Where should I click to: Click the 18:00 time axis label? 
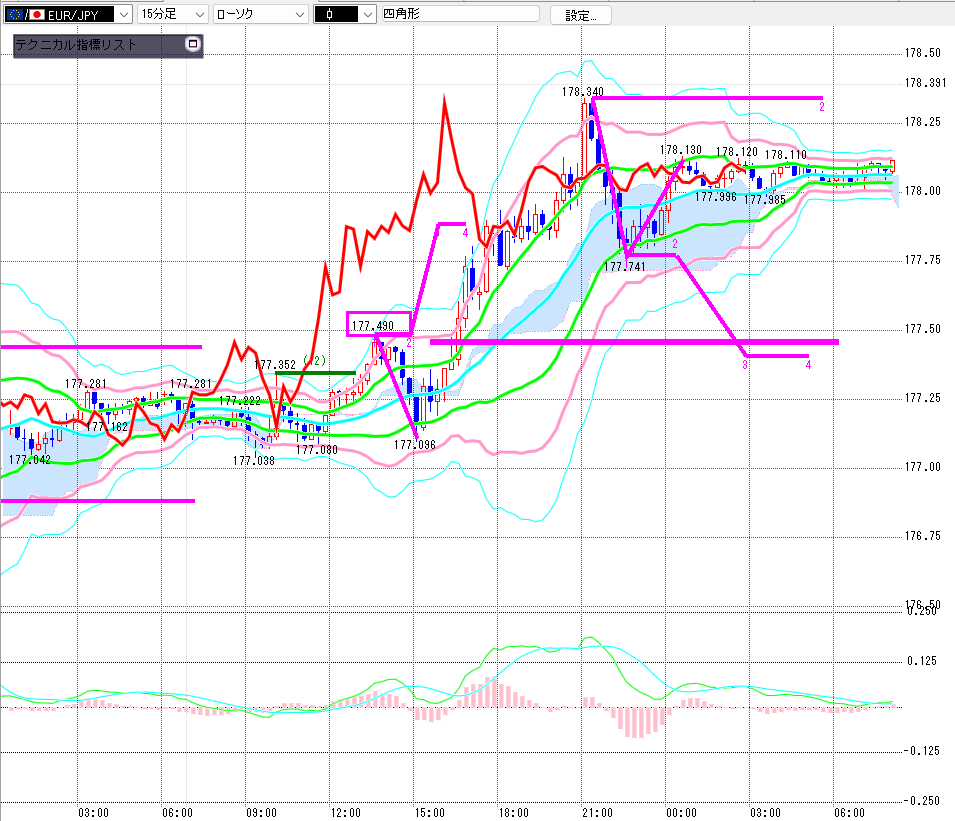tap(513, 813)
